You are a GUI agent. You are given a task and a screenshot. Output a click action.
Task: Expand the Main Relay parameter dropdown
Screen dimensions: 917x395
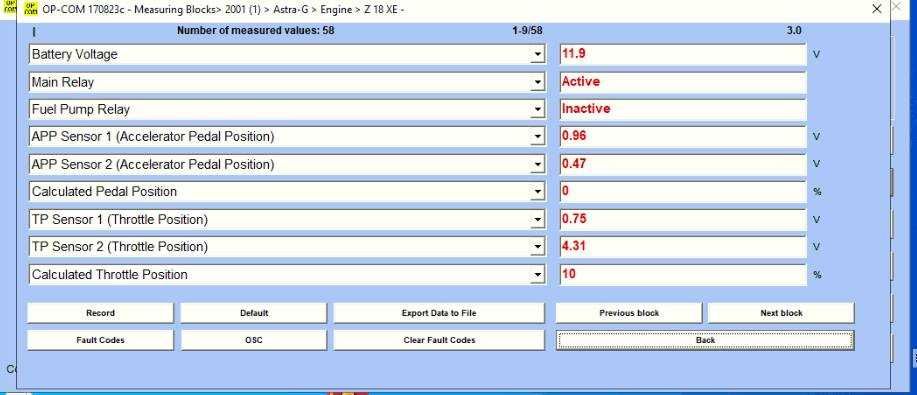tap(538, 83)
